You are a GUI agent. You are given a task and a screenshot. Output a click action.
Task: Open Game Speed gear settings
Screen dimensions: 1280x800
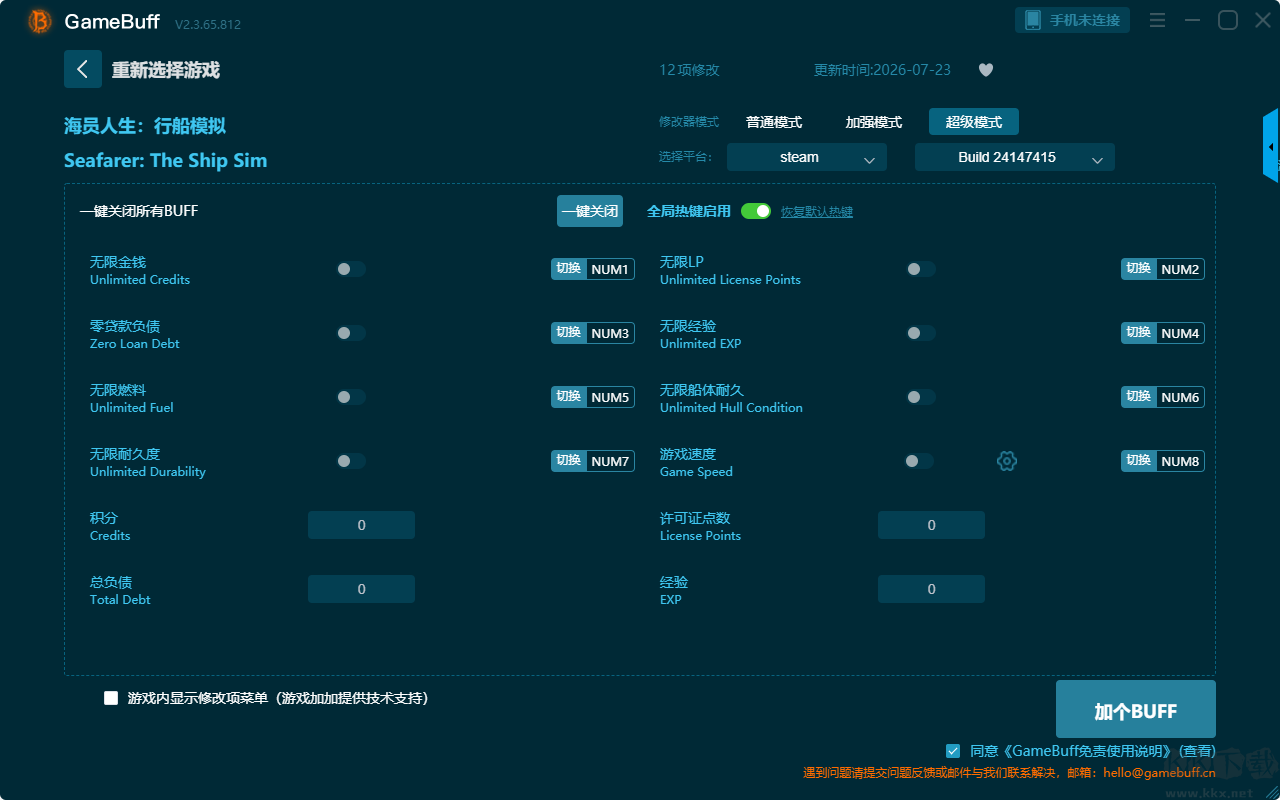pyautogui.click(x=1007, y=461)
